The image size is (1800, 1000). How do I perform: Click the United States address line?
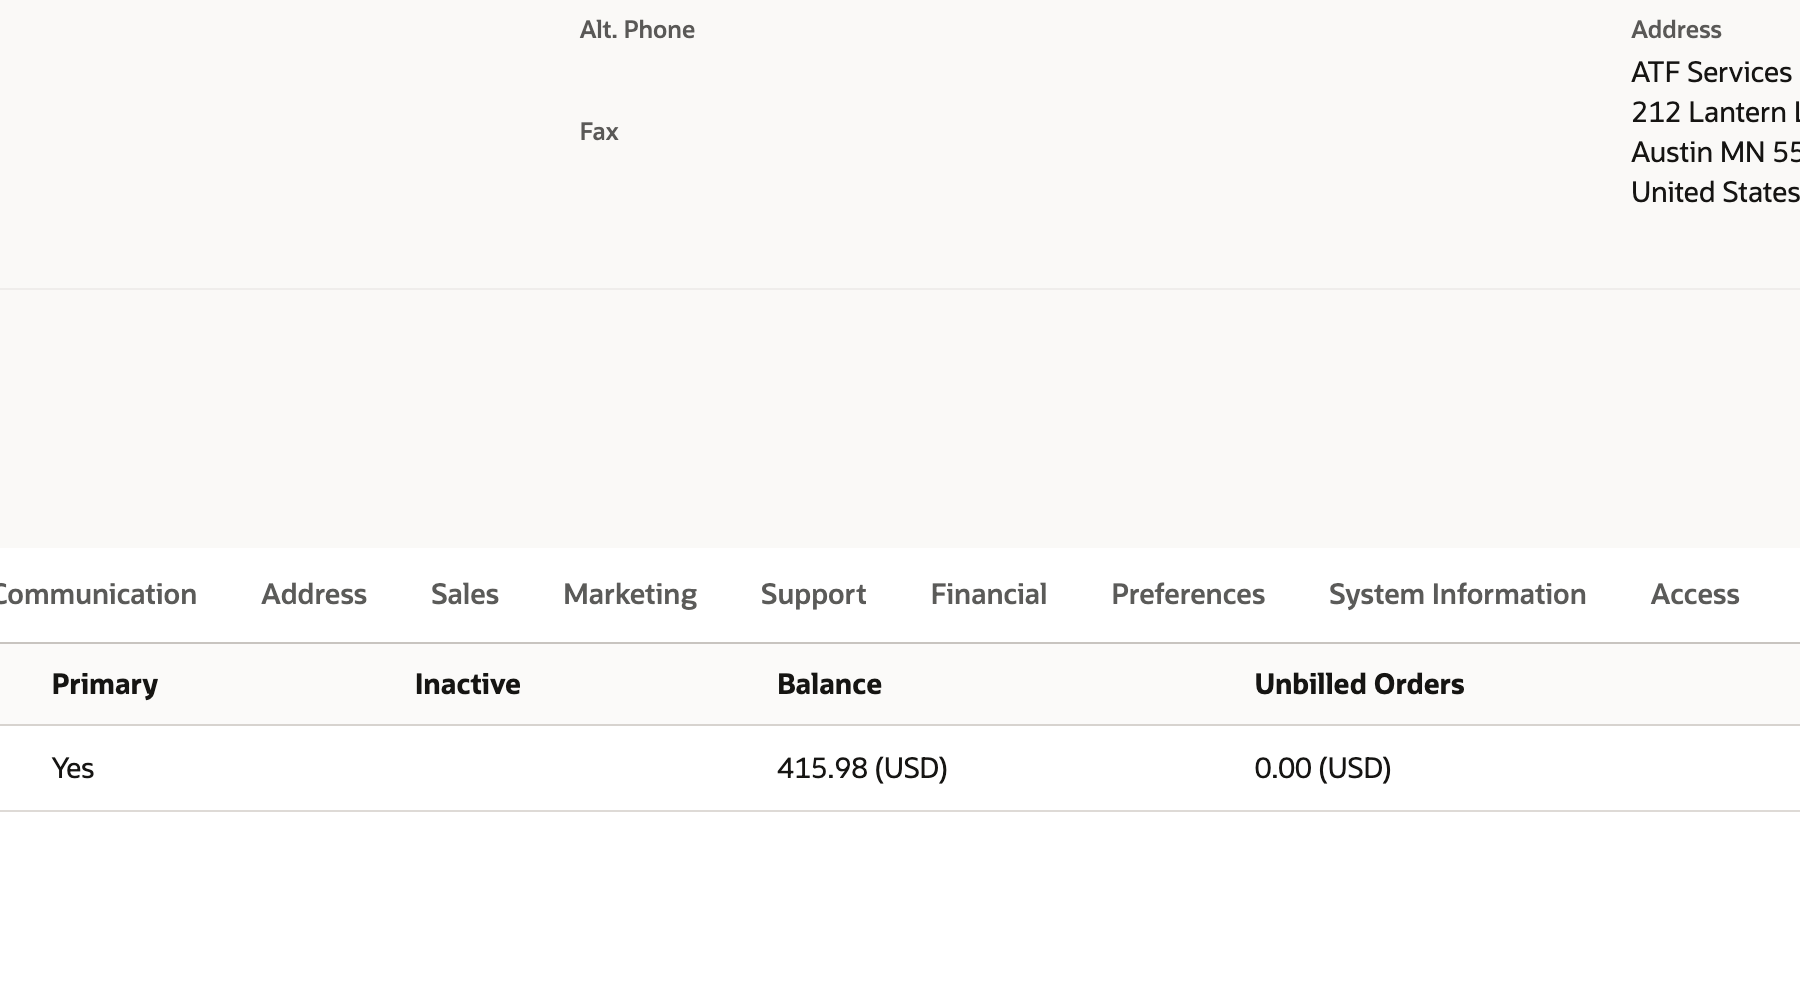pyautogui.click(x=1715, y=192)
